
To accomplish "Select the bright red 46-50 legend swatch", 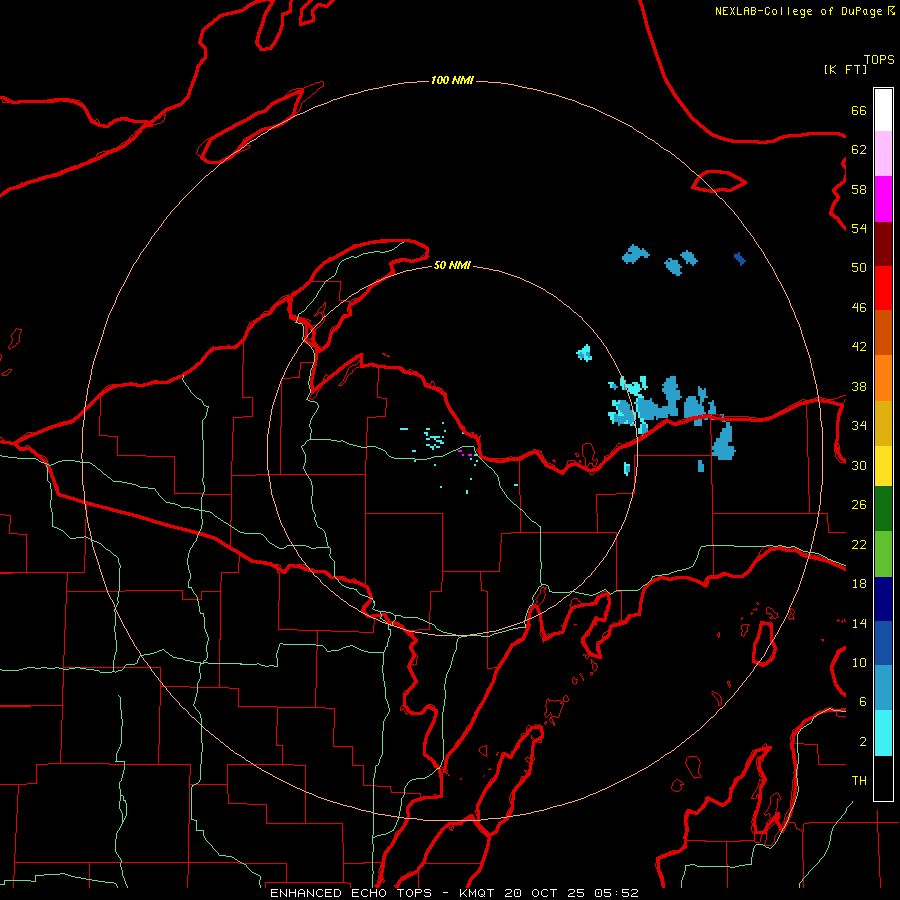I will pos(883,288).
